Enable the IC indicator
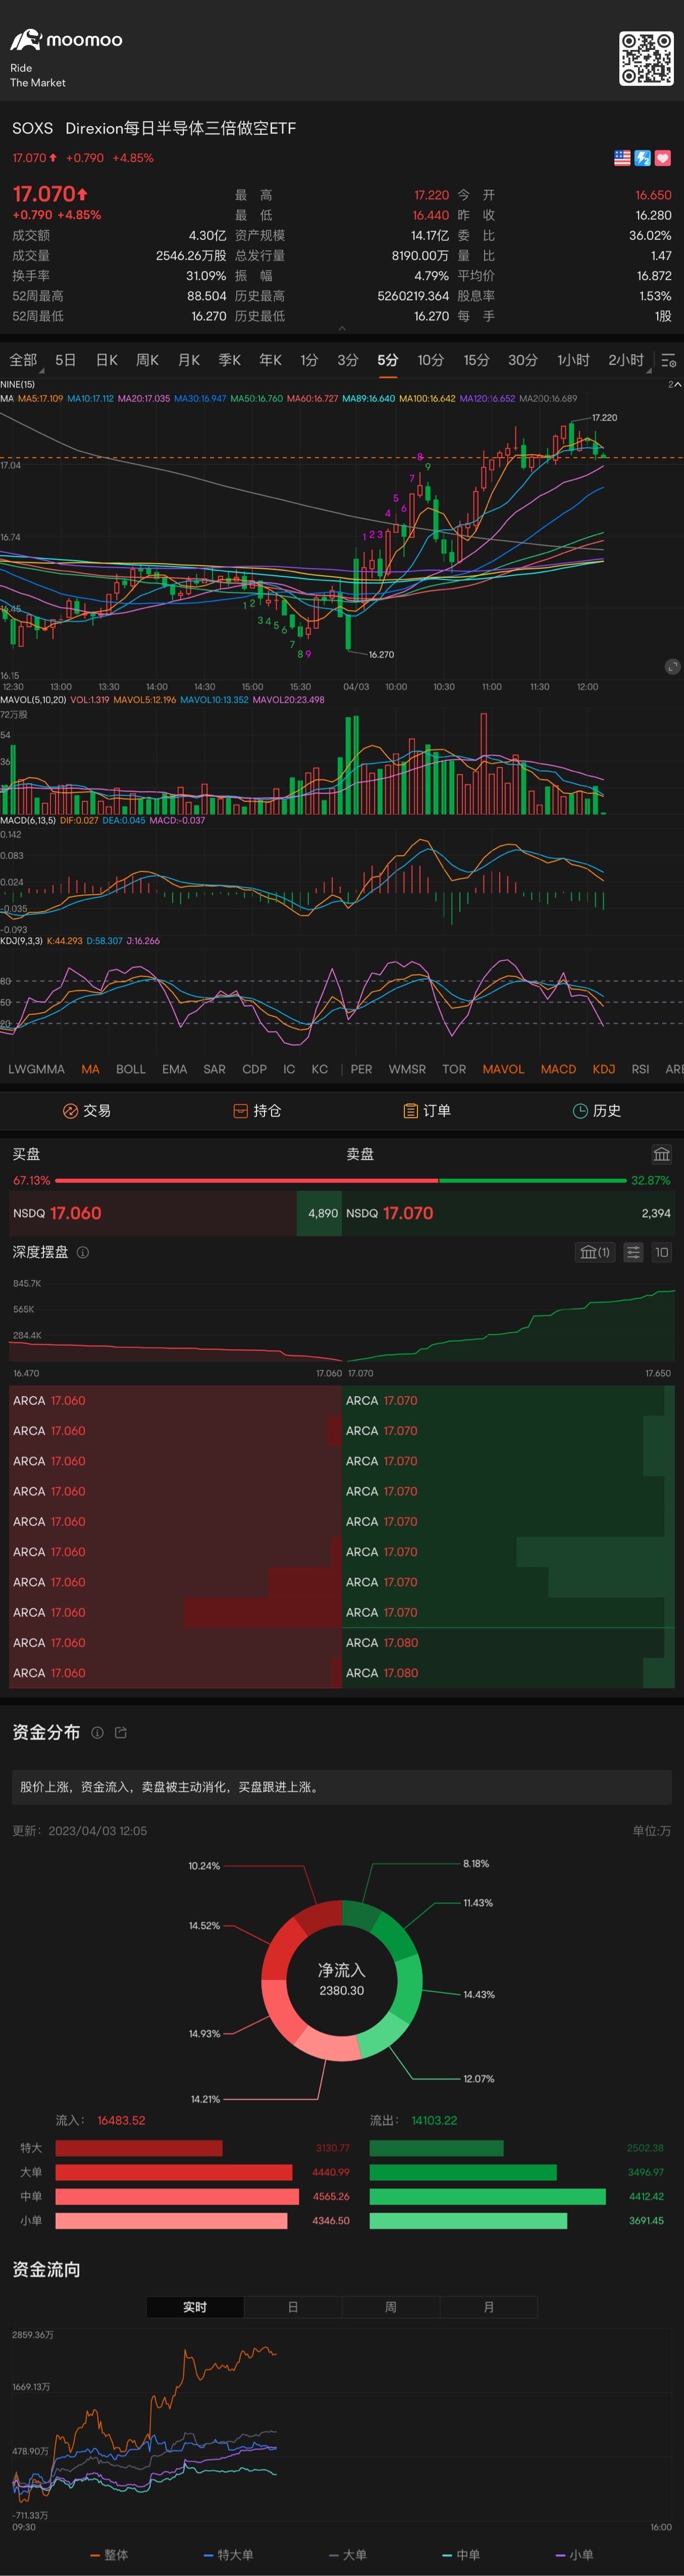Screen dimensions: 684x2576 pyautogui.click(x=289, y=1069)
